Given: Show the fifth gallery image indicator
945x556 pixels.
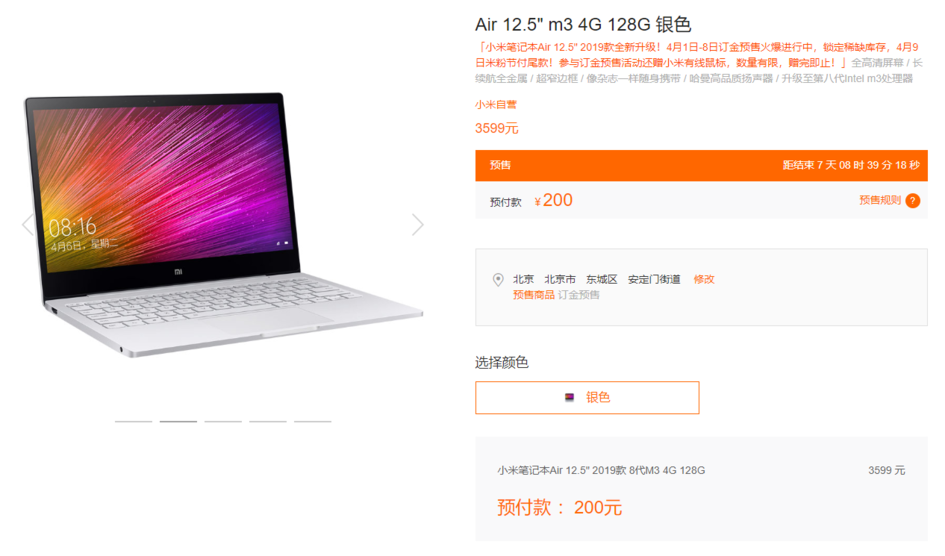Looking at the screenshot, I should pos(312,421).
